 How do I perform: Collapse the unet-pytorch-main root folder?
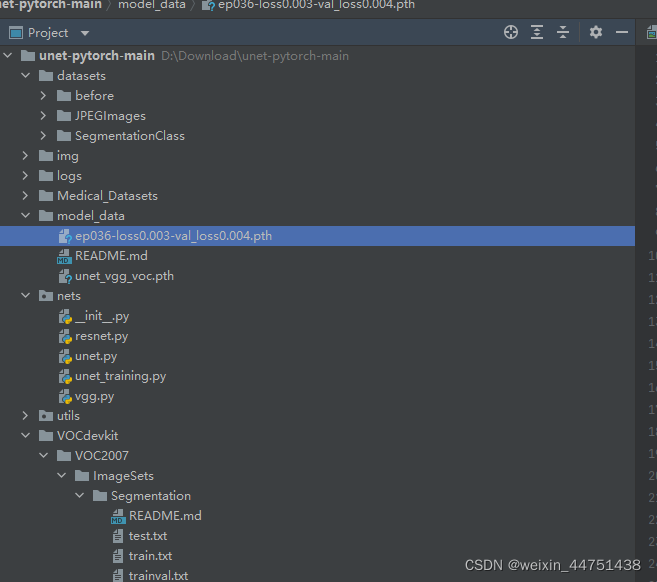8,55
